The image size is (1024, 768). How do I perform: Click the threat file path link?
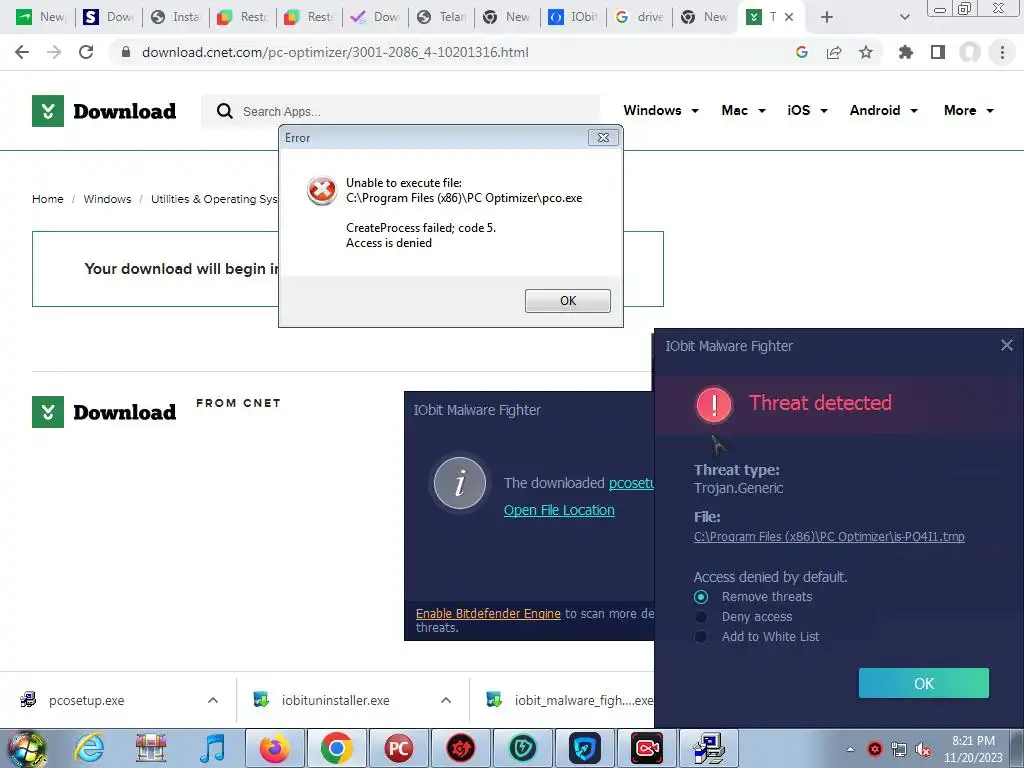tap(829, 537)
